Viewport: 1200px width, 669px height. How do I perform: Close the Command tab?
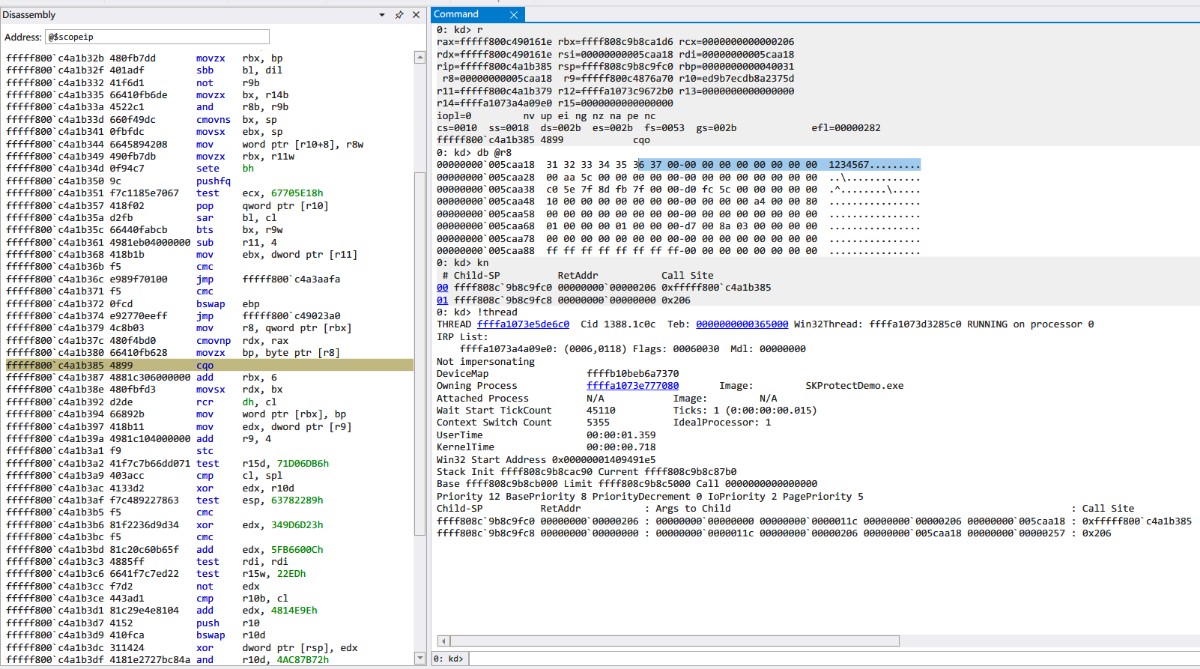(x=514, y=14)
